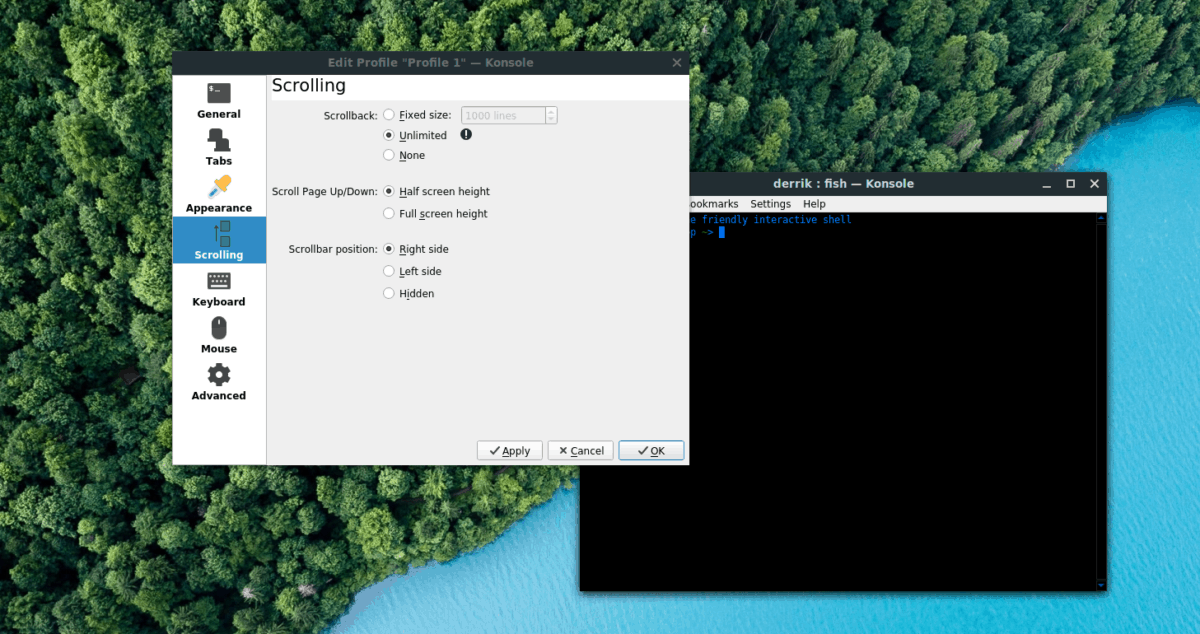Click the Konsole terminal scrollbar down arrow
The width and height of the screenshot is (1200, 634).
pos(1101,585)
